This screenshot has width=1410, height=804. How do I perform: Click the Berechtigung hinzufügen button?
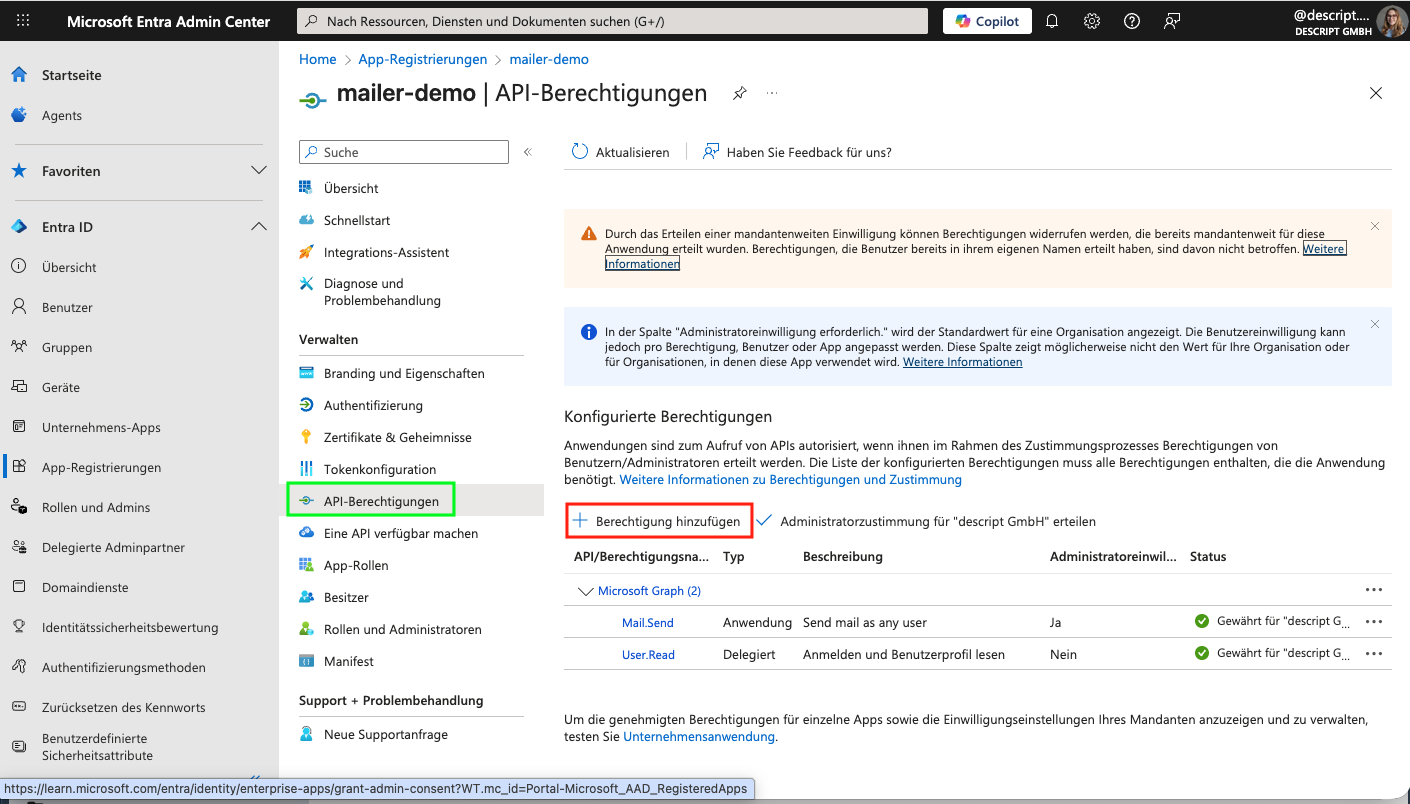[x=659, y=520]
